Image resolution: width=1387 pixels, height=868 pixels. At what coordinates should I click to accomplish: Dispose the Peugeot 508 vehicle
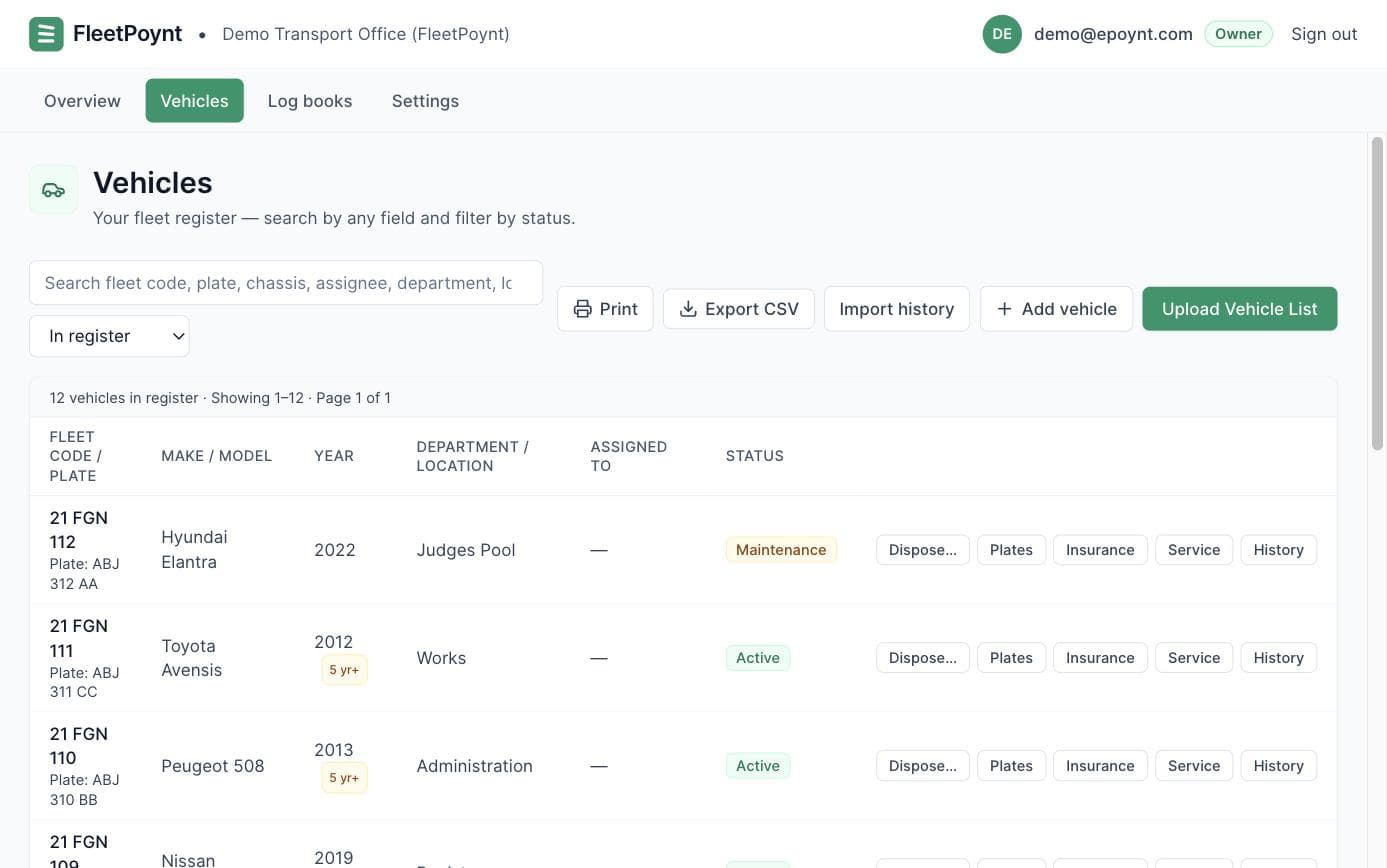pyautogui.click(x=922, y=766)
